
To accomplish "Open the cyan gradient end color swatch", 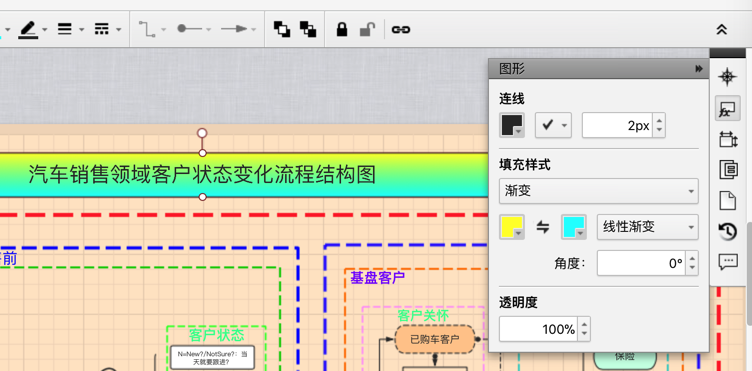I will tap(574, 227).
